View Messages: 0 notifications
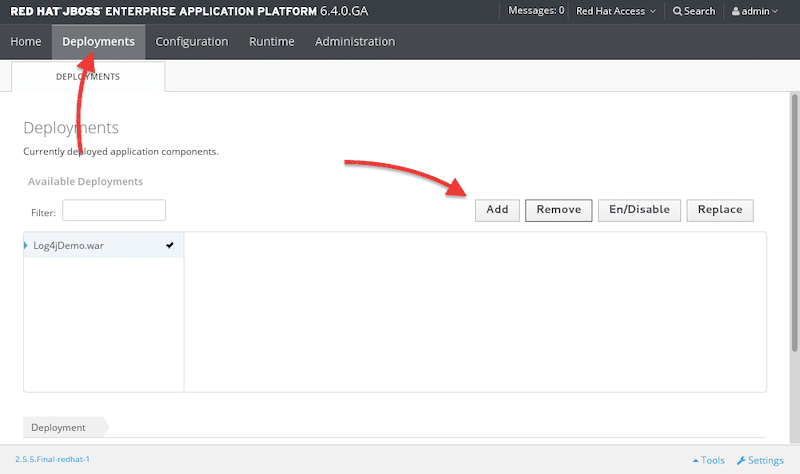This screenshot has height=474, width=800. (x=536, y=11)
